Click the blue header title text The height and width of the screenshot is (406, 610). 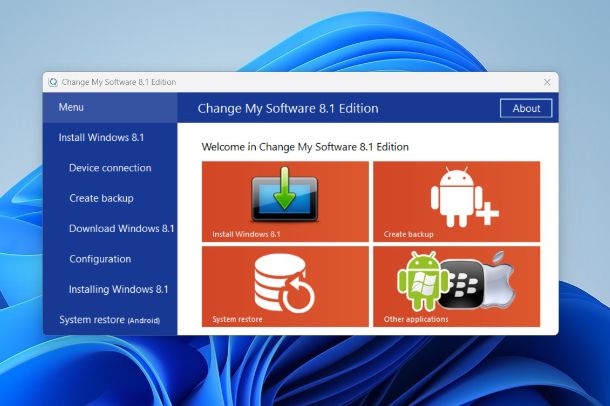288,108
